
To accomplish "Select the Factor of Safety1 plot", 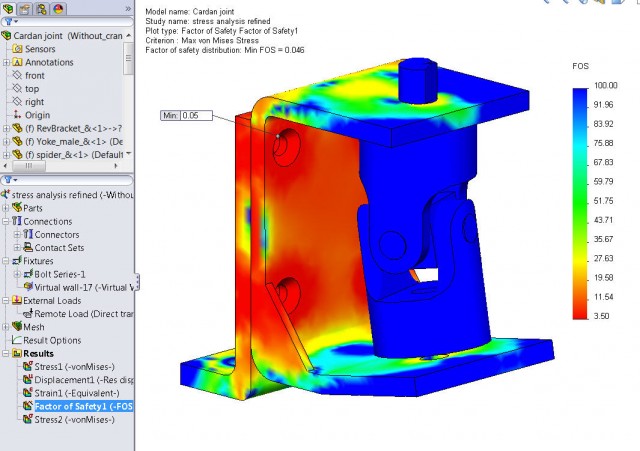I will pos(78,406).
